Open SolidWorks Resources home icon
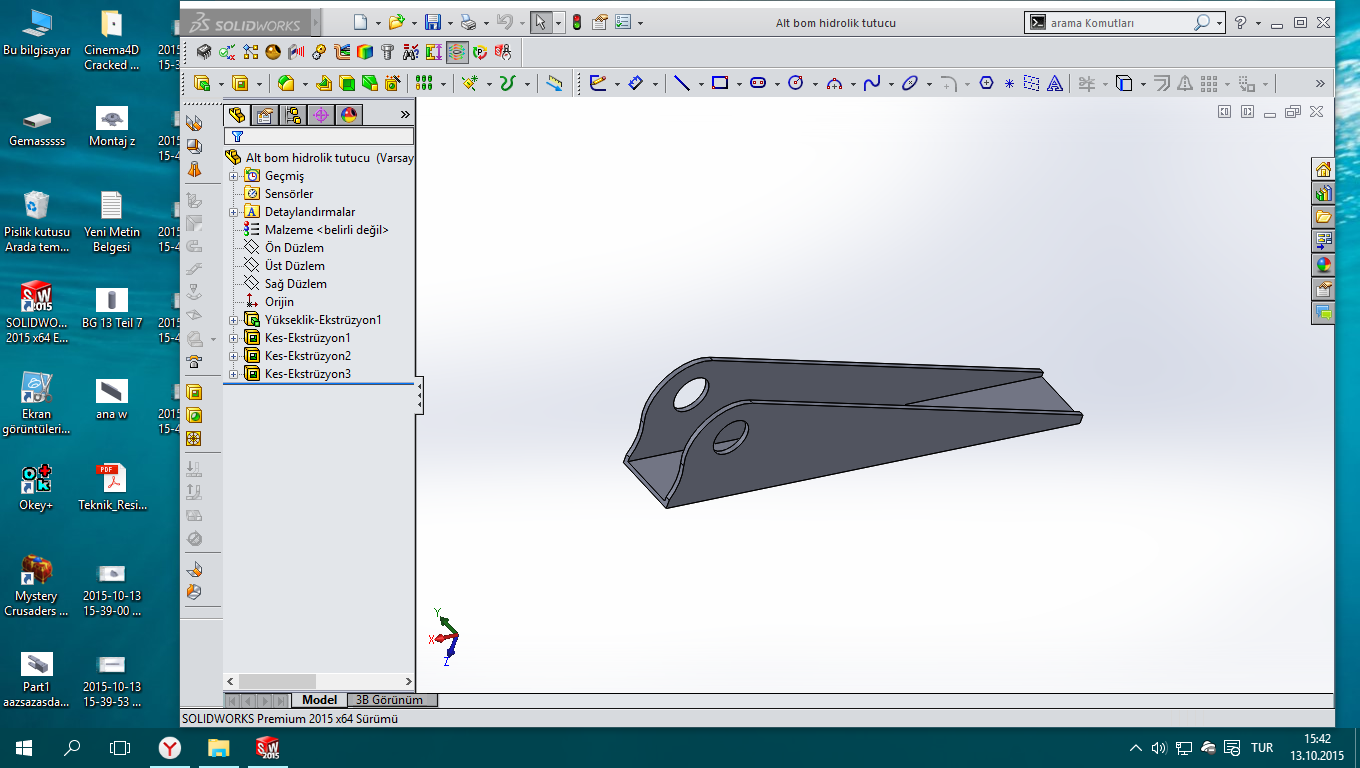The image size is (1360, 768). (1323, 169)
